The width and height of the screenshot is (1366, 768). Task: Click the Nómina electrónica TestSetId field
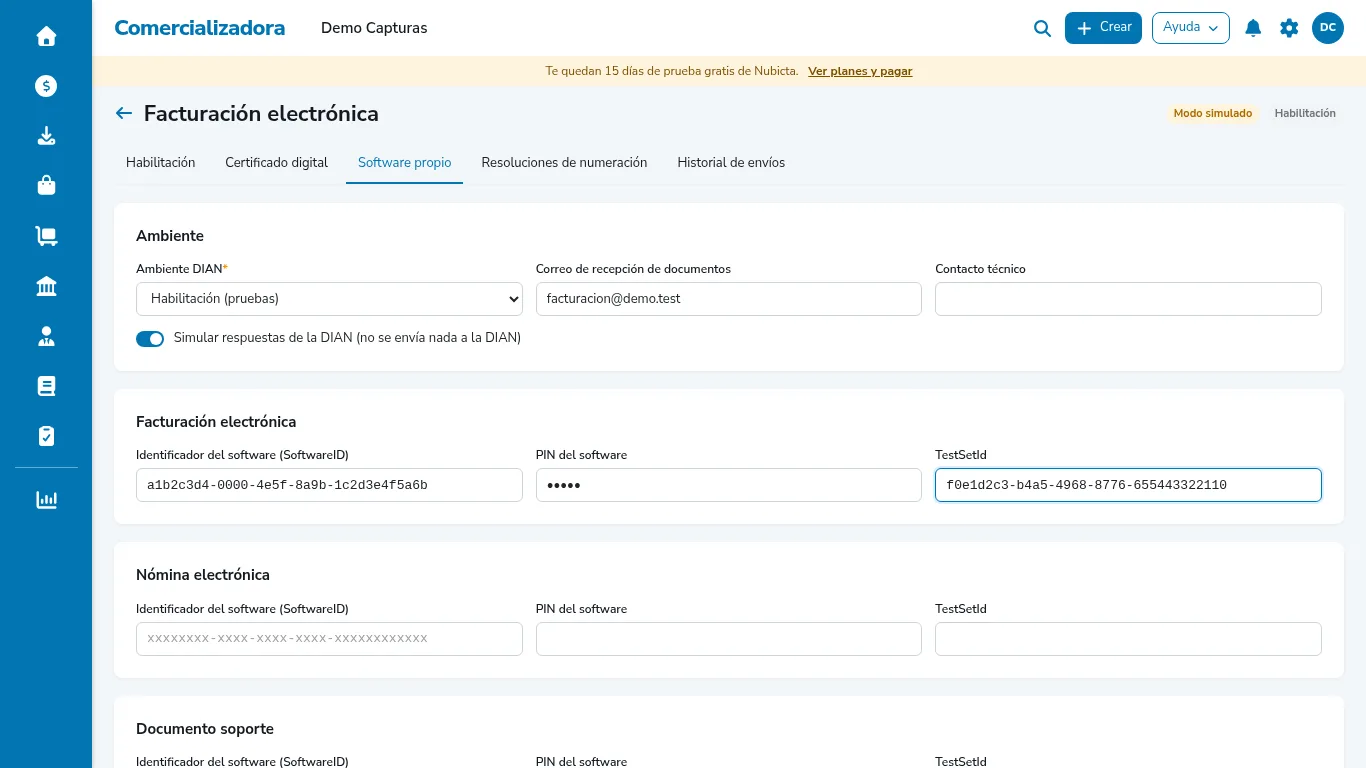[1128, 639]
